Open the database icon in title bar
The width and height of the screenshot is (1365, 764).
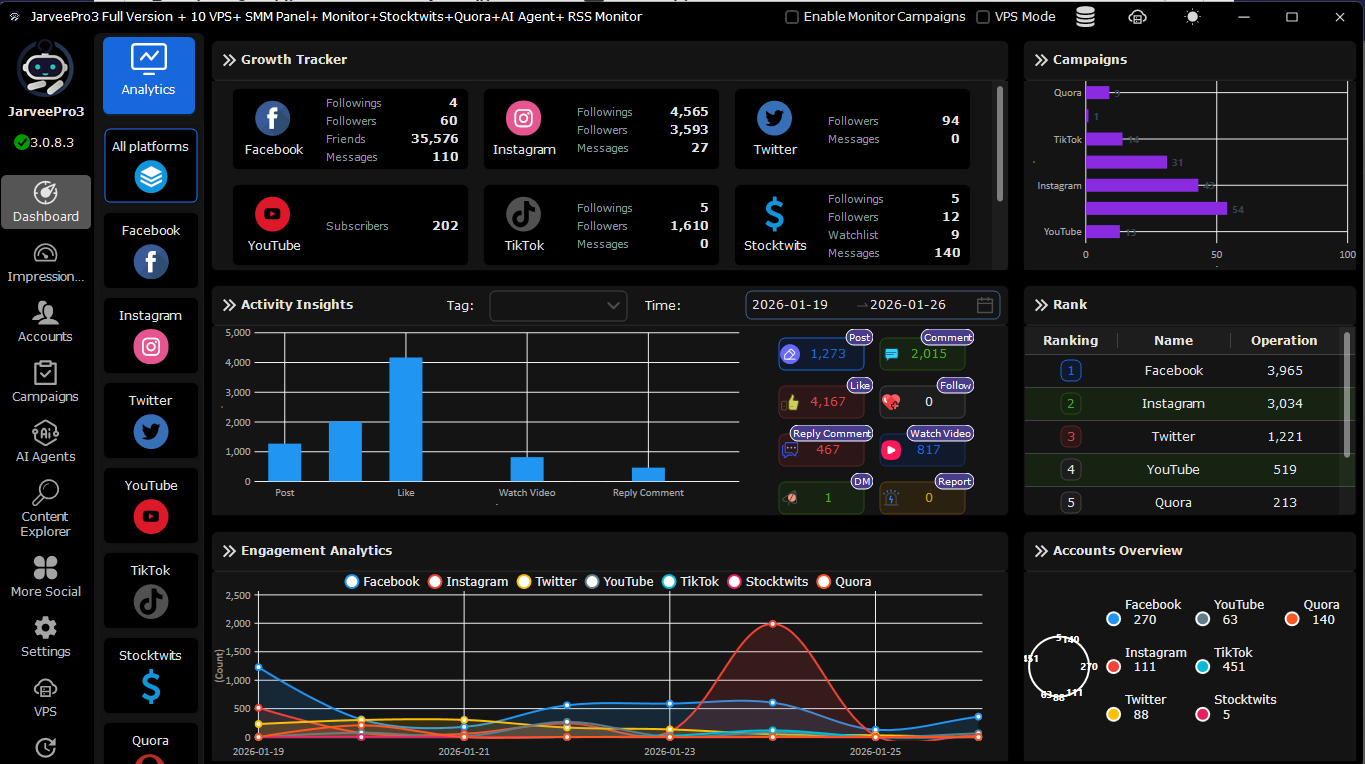pyautogui.click(x=1085, y=17)
